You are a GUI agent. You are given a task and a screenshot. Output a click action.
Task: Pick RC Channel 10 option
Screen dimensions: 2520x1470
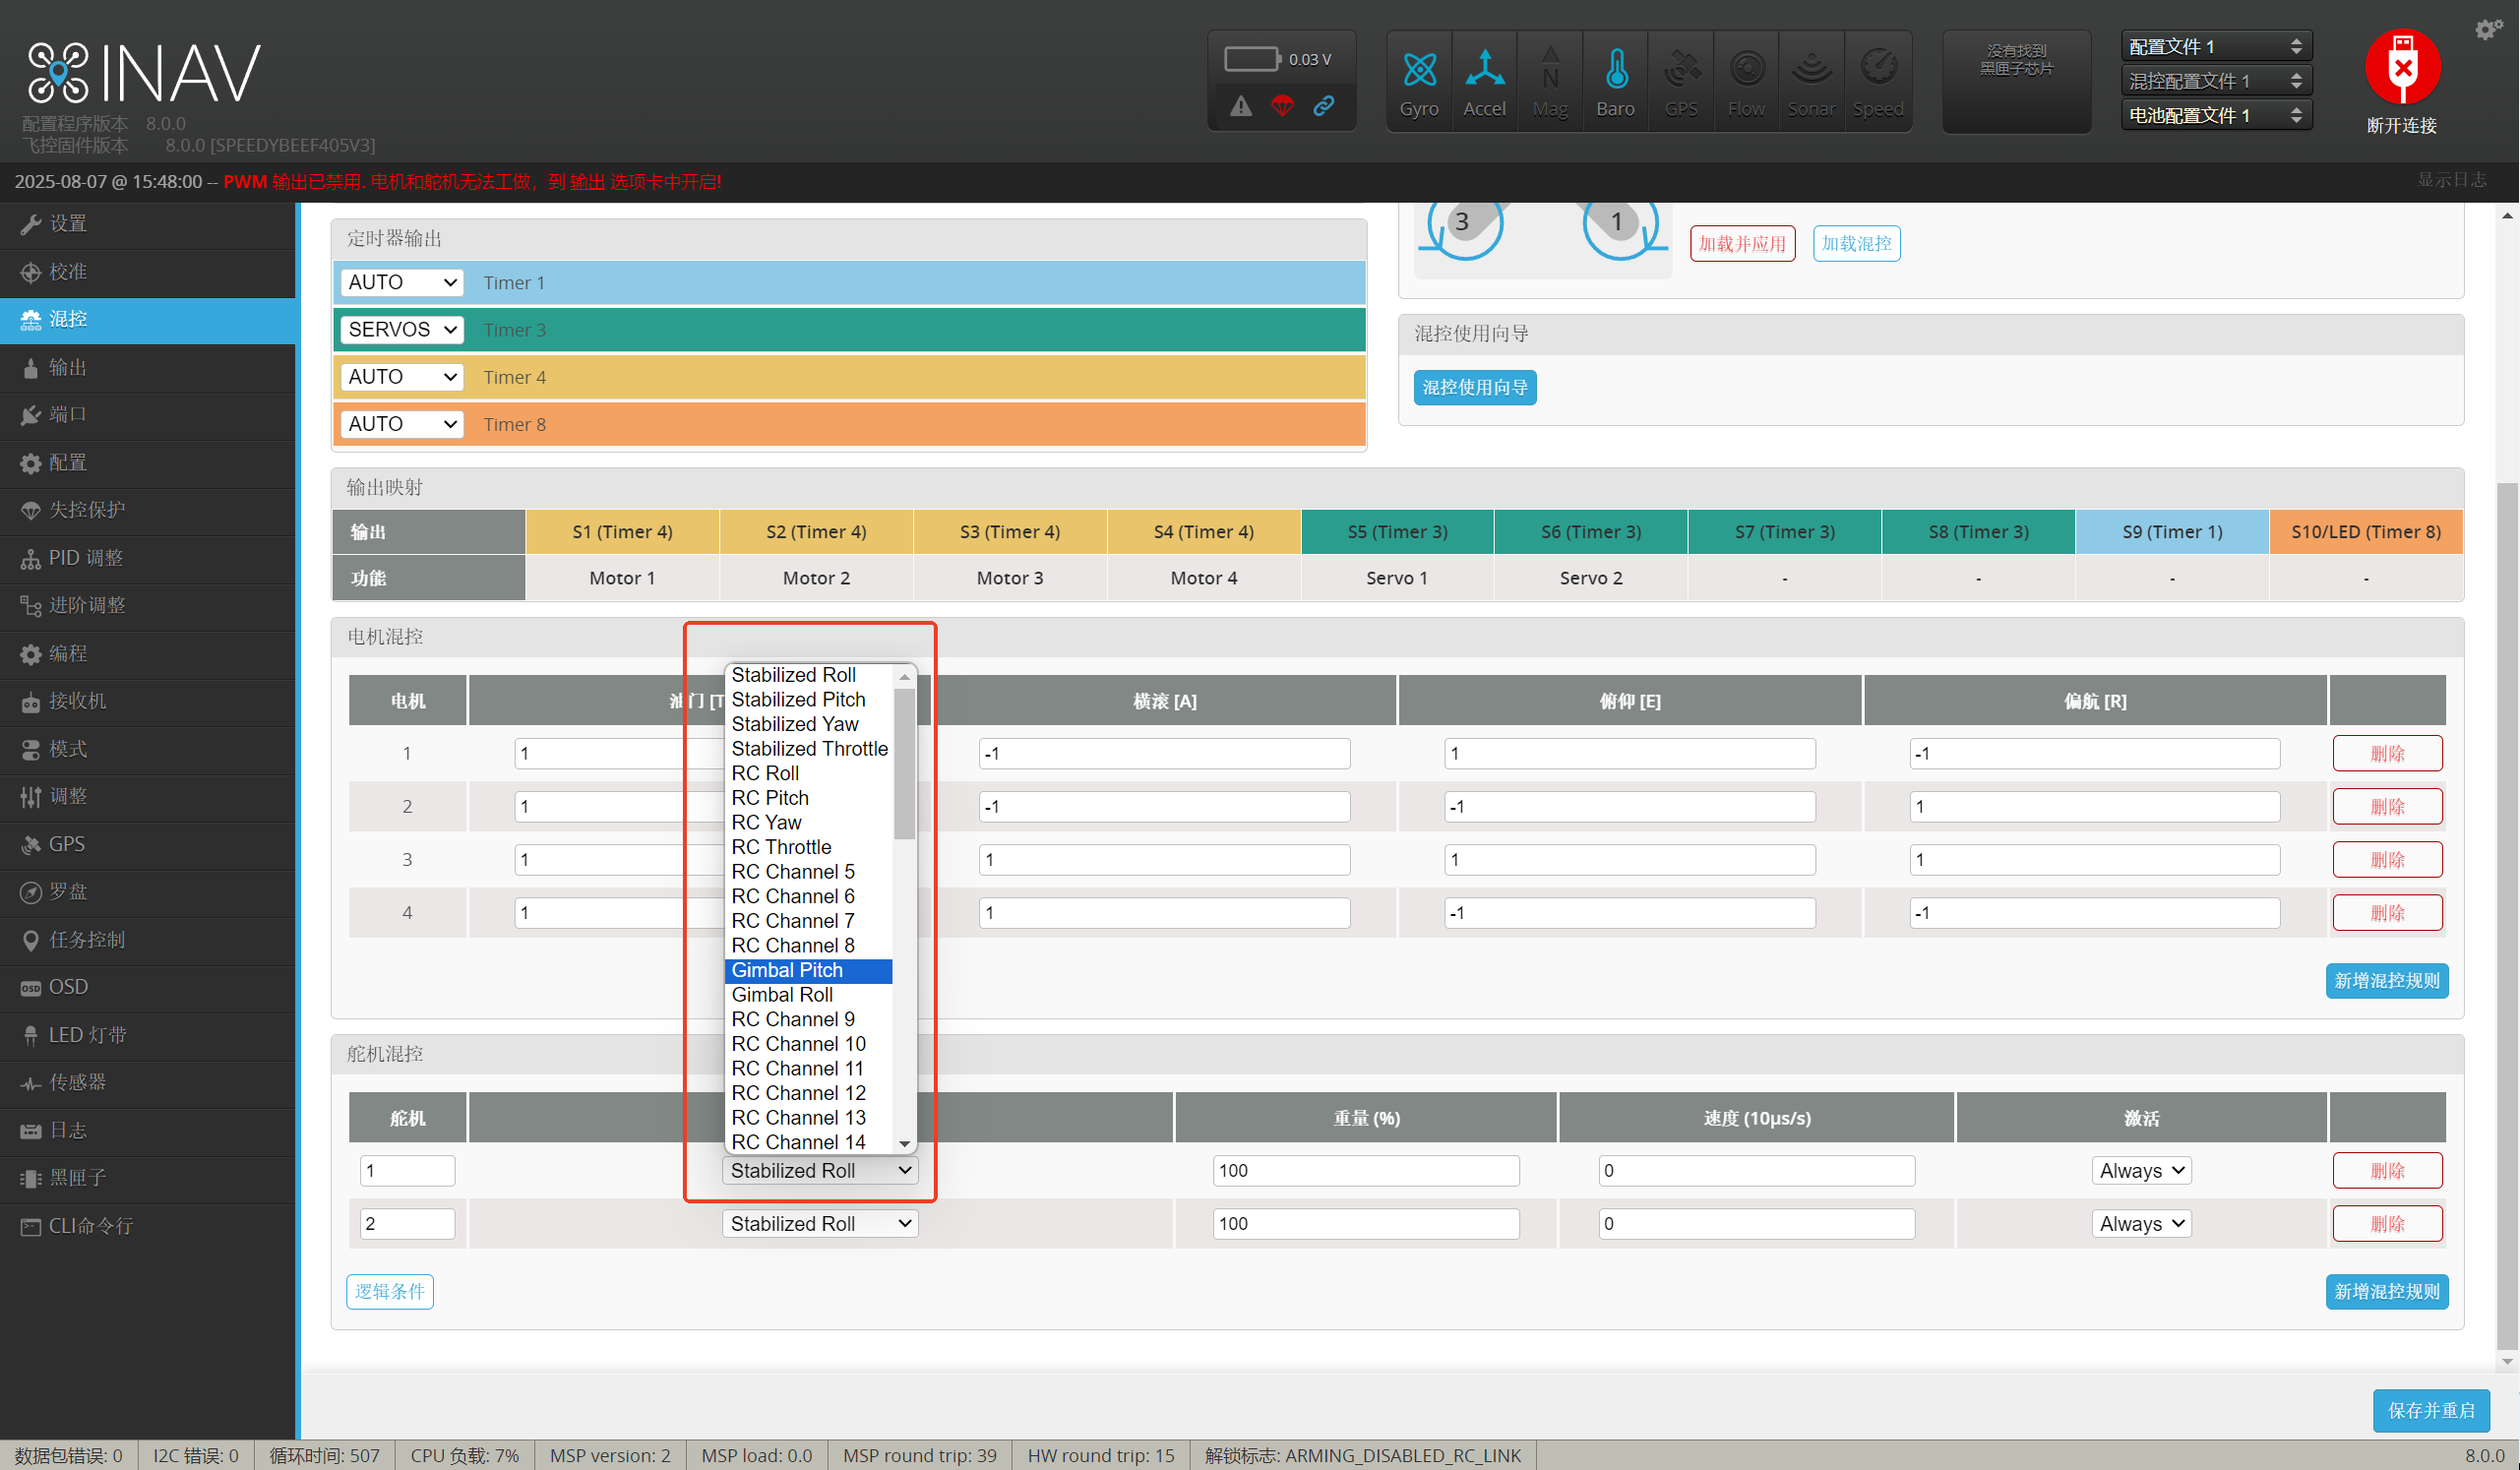point(808,1045)
